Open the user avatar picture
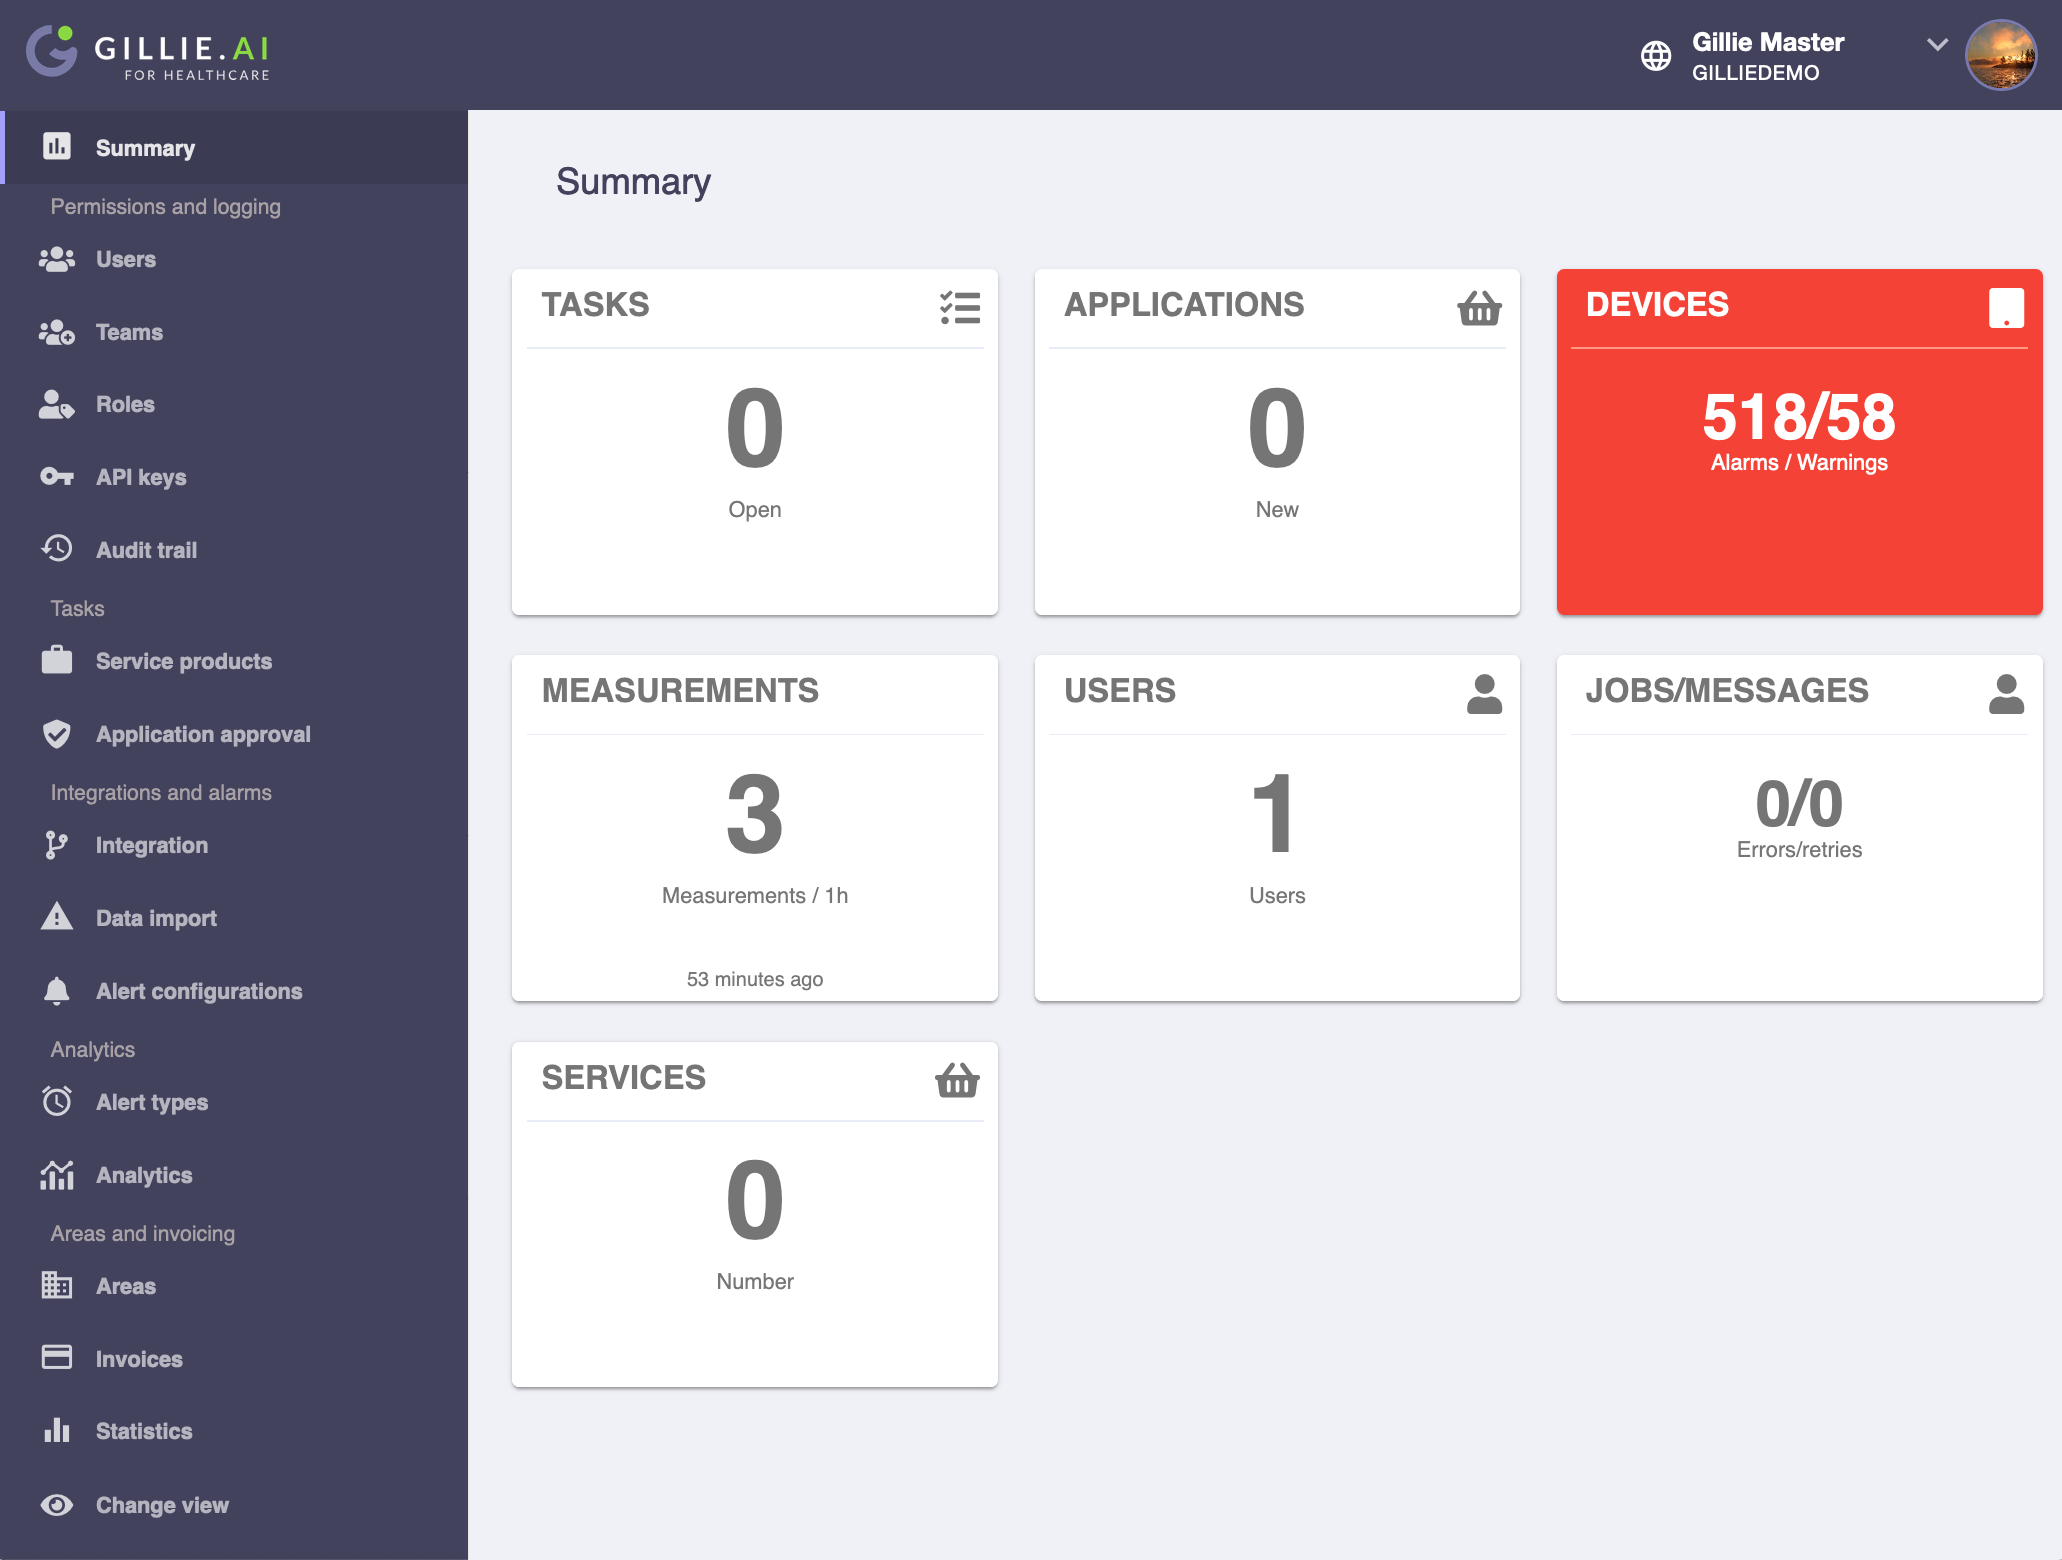Image resolution: width=2062 pixels, height=1560 pixels. [x=2000, y=55]
